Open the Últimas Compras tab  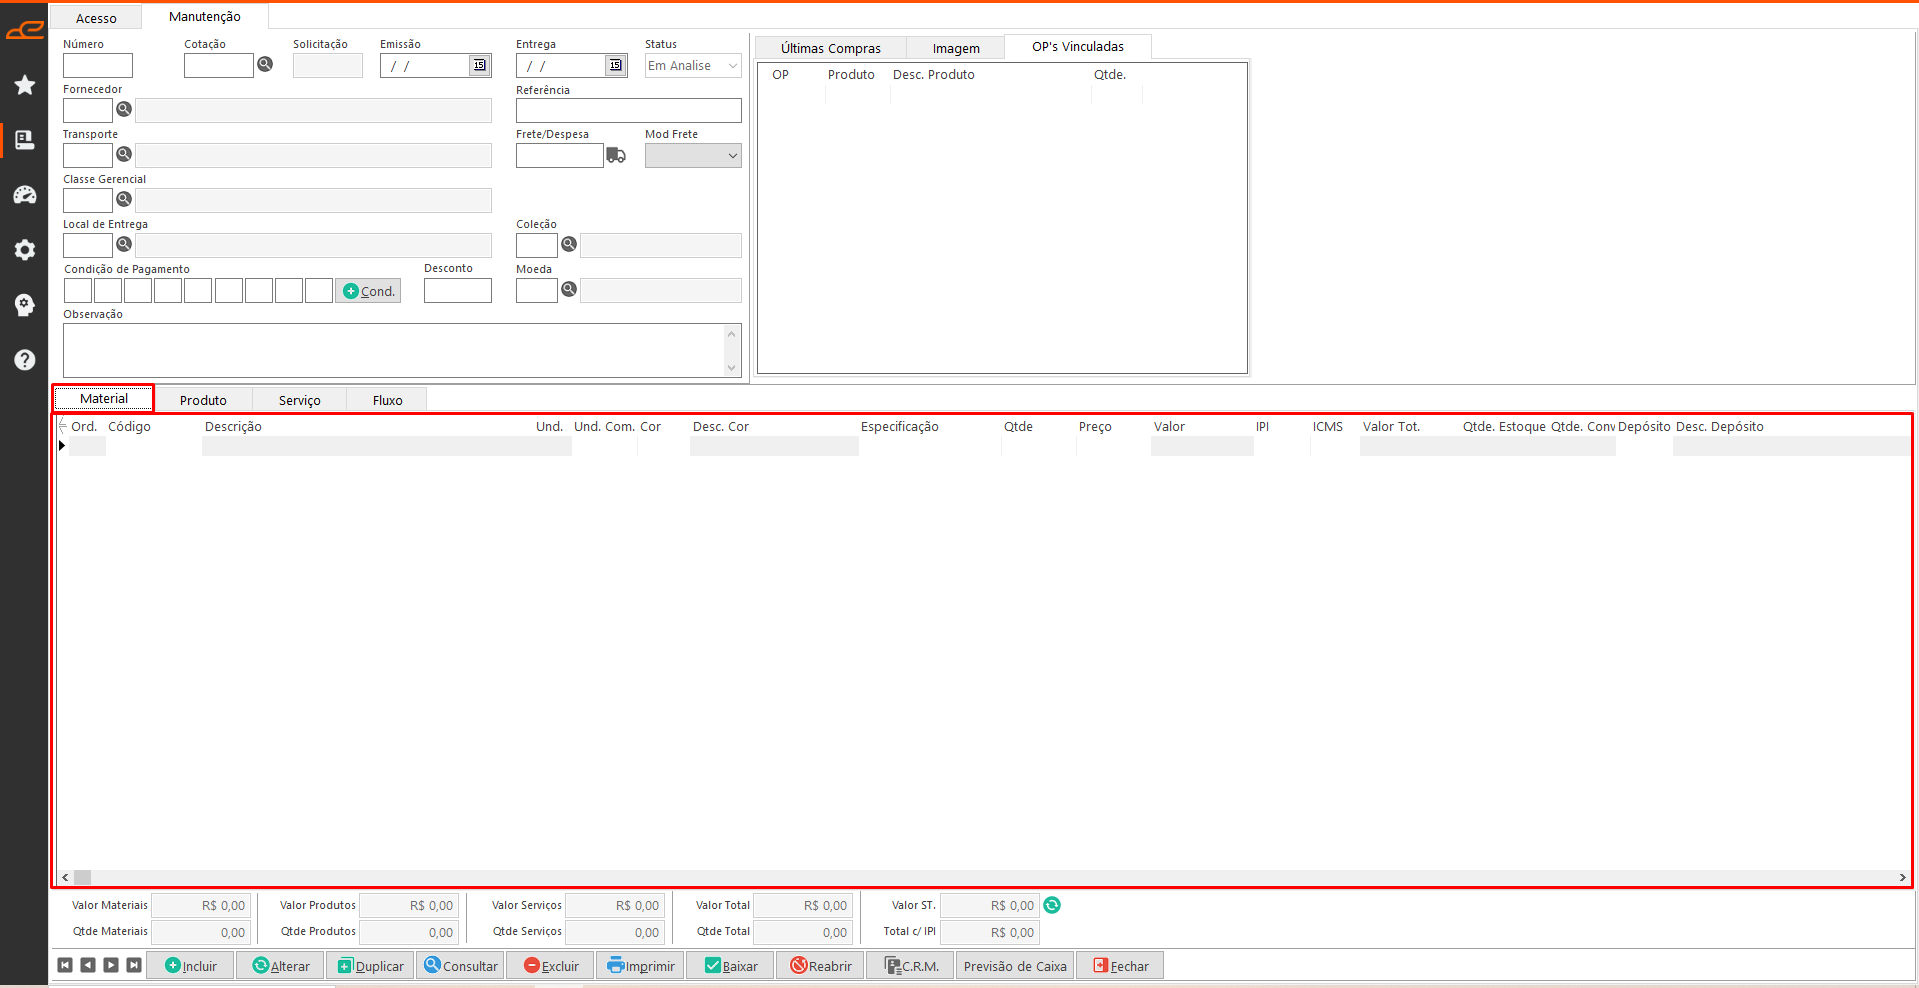830,48
